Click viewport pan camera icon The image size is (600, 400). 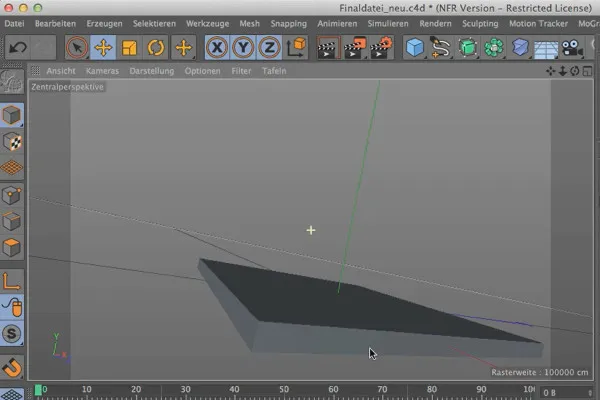point(550,71)
